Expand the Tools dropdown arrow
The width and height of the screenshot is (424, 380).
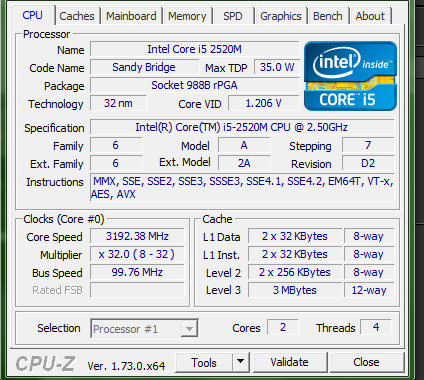point(241,362)
